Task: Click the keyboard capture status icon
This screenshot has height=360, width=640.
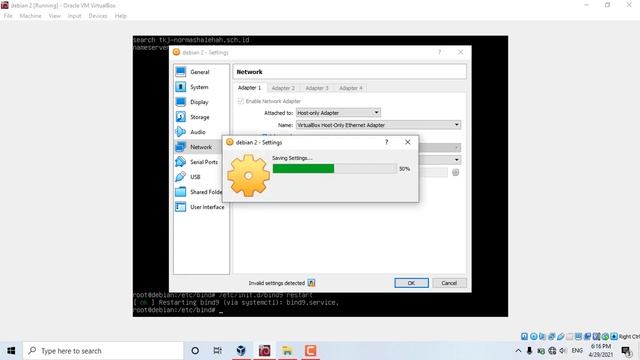Action: [614, 336]
